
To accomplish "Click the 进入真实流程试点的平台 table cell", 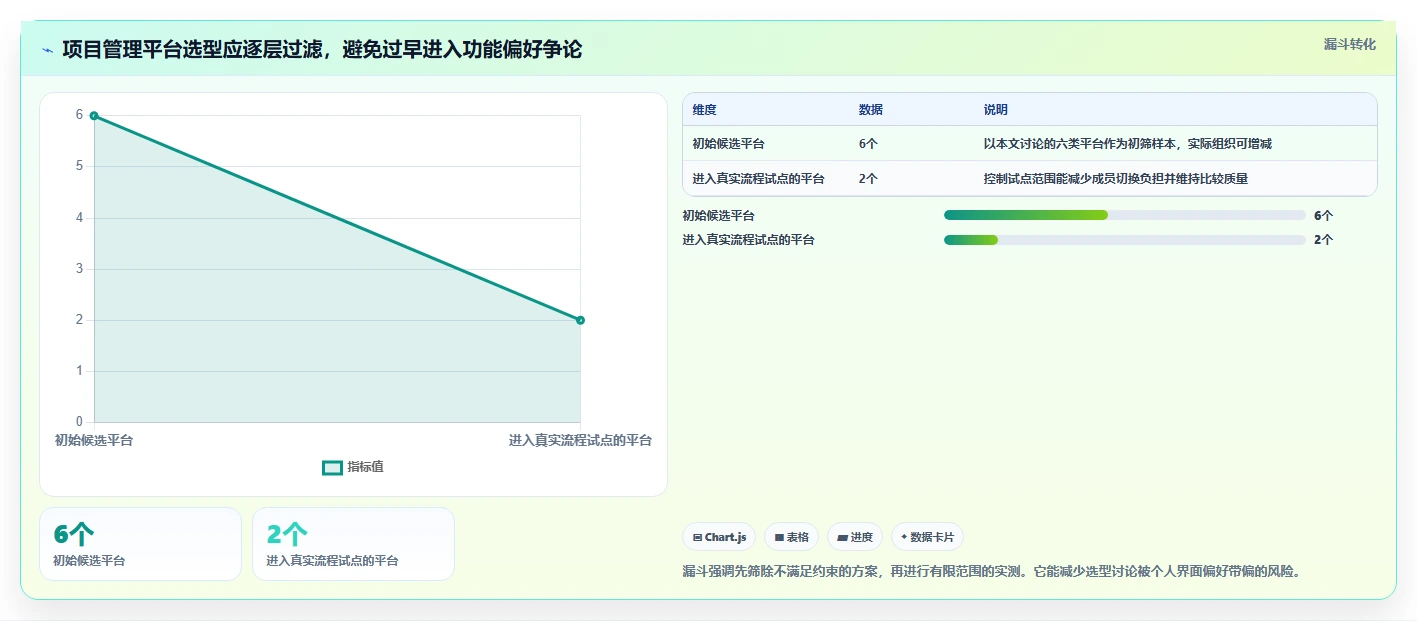I will [x=759, y=179].
